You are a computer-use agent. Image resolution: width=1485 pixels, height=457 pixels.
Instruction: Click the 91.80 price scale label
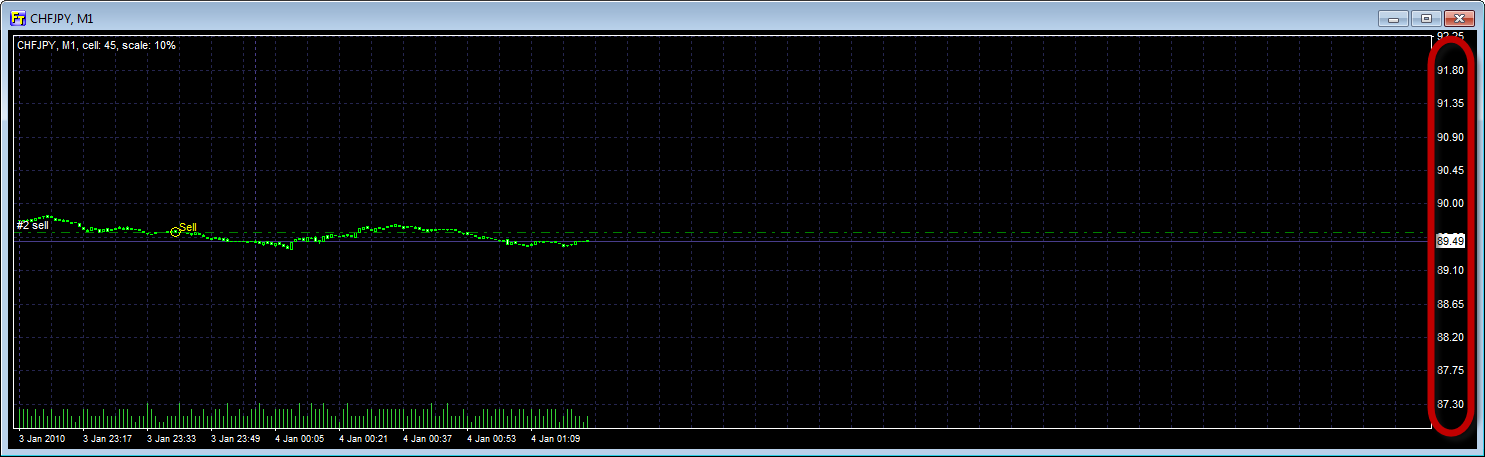[1450, 71]
